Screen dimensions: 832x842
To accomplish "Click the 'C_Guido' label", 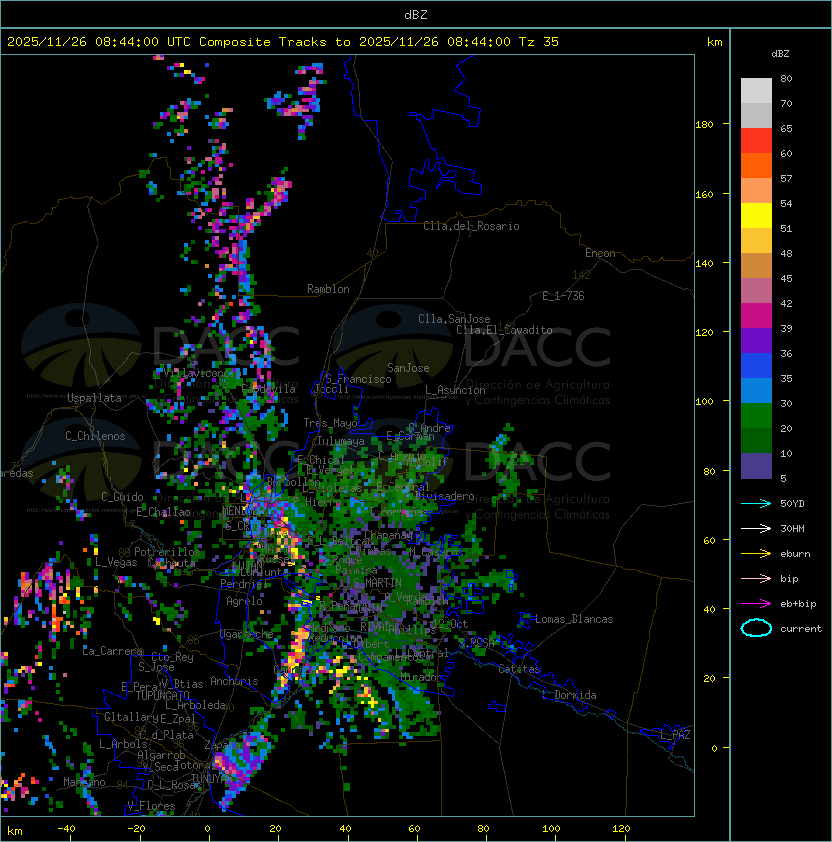I will coord(122,497).
